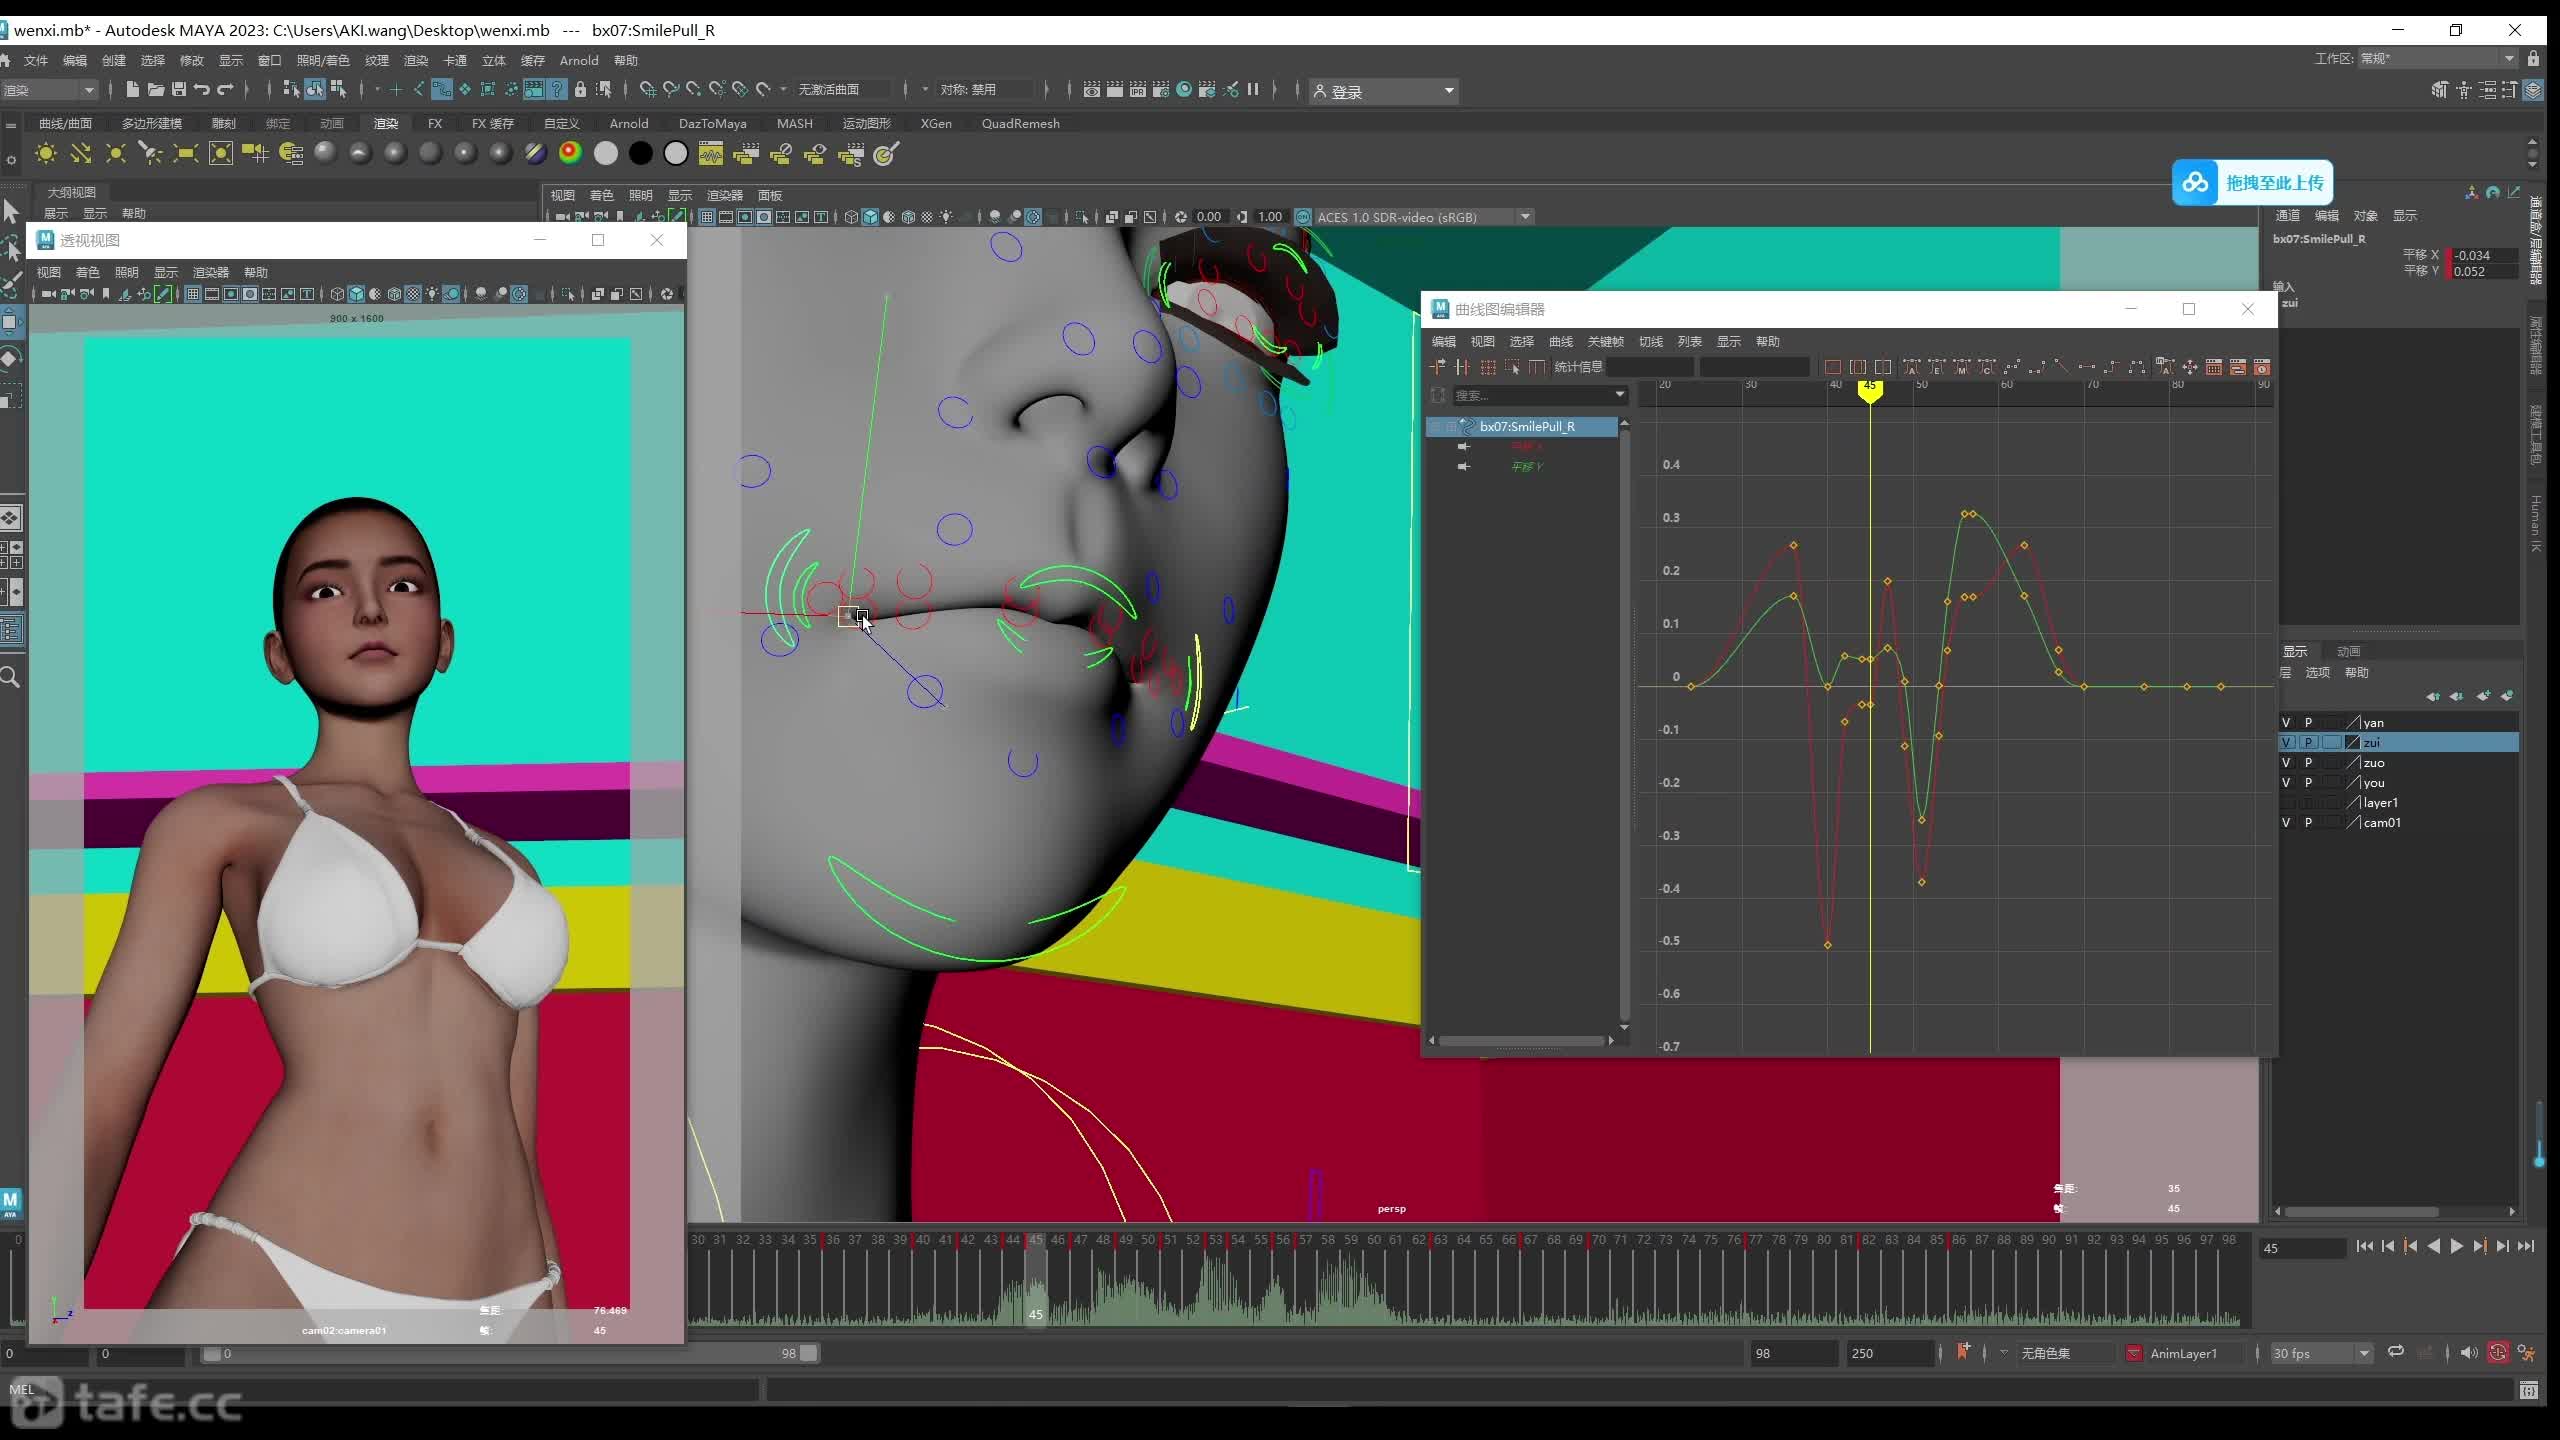Click the black surface shader sphere icon
Image resolution: width=2560 pixels, height=1440 pixels.
tap(641, 153)
